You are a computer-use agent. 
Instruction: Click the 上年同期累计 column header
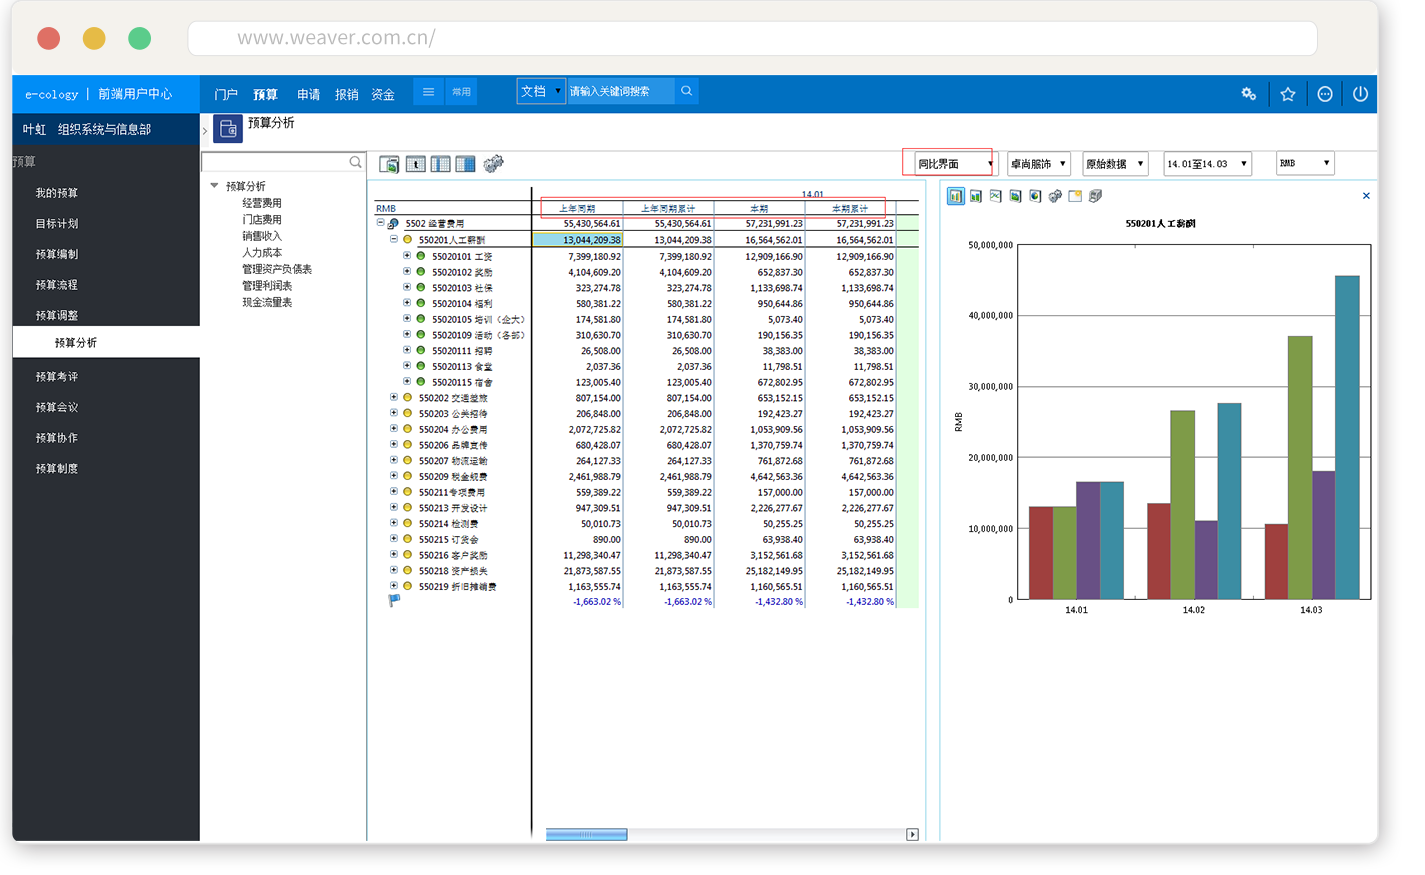667,209
